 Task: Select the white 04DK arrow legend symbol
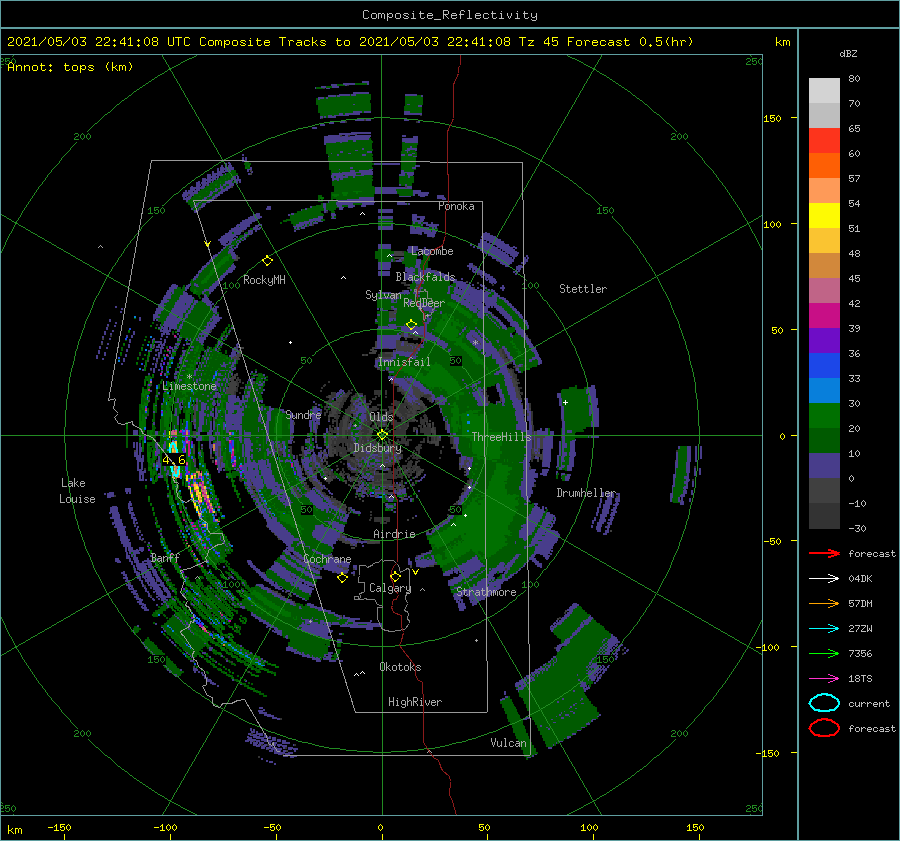coord(824,579)
